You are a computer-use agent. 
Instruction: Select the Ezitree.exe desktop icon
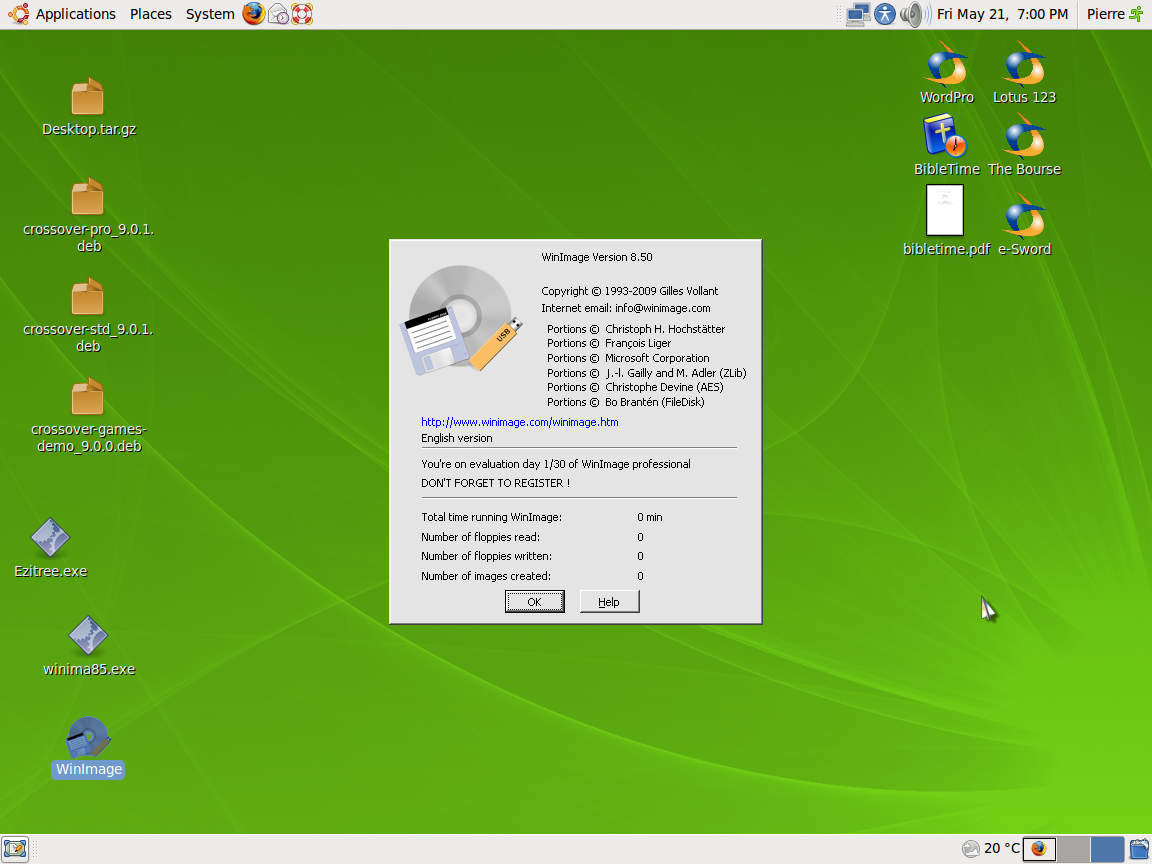[x=50, y=539]
